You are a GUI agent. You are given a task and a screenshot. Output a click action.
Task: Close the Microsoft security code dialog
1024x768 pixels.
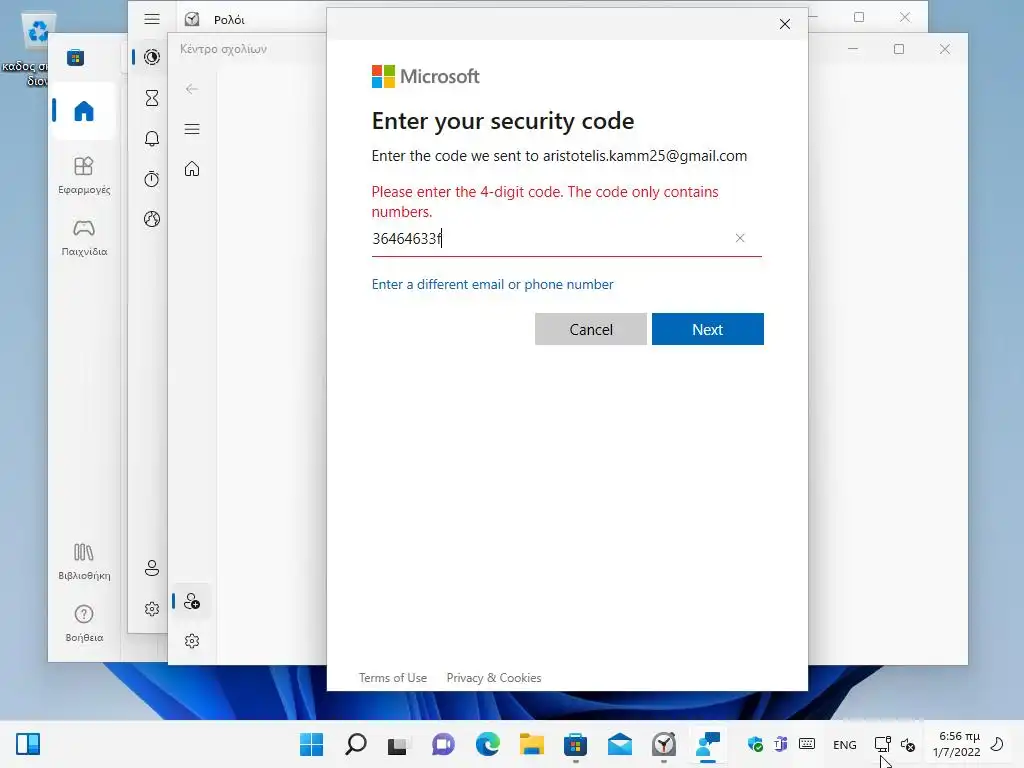coord(785,24)
